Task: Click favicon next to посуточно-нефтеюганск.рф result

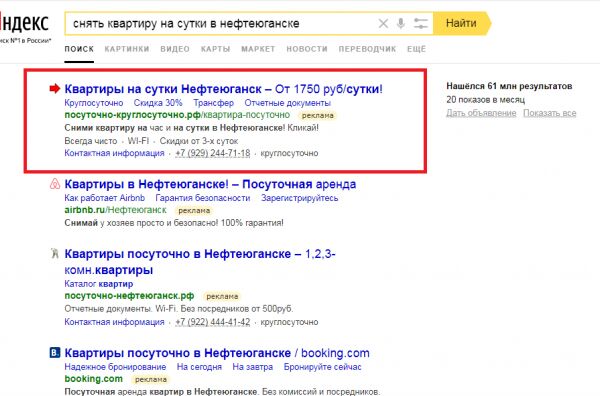Action: click(x=55, y=253)
